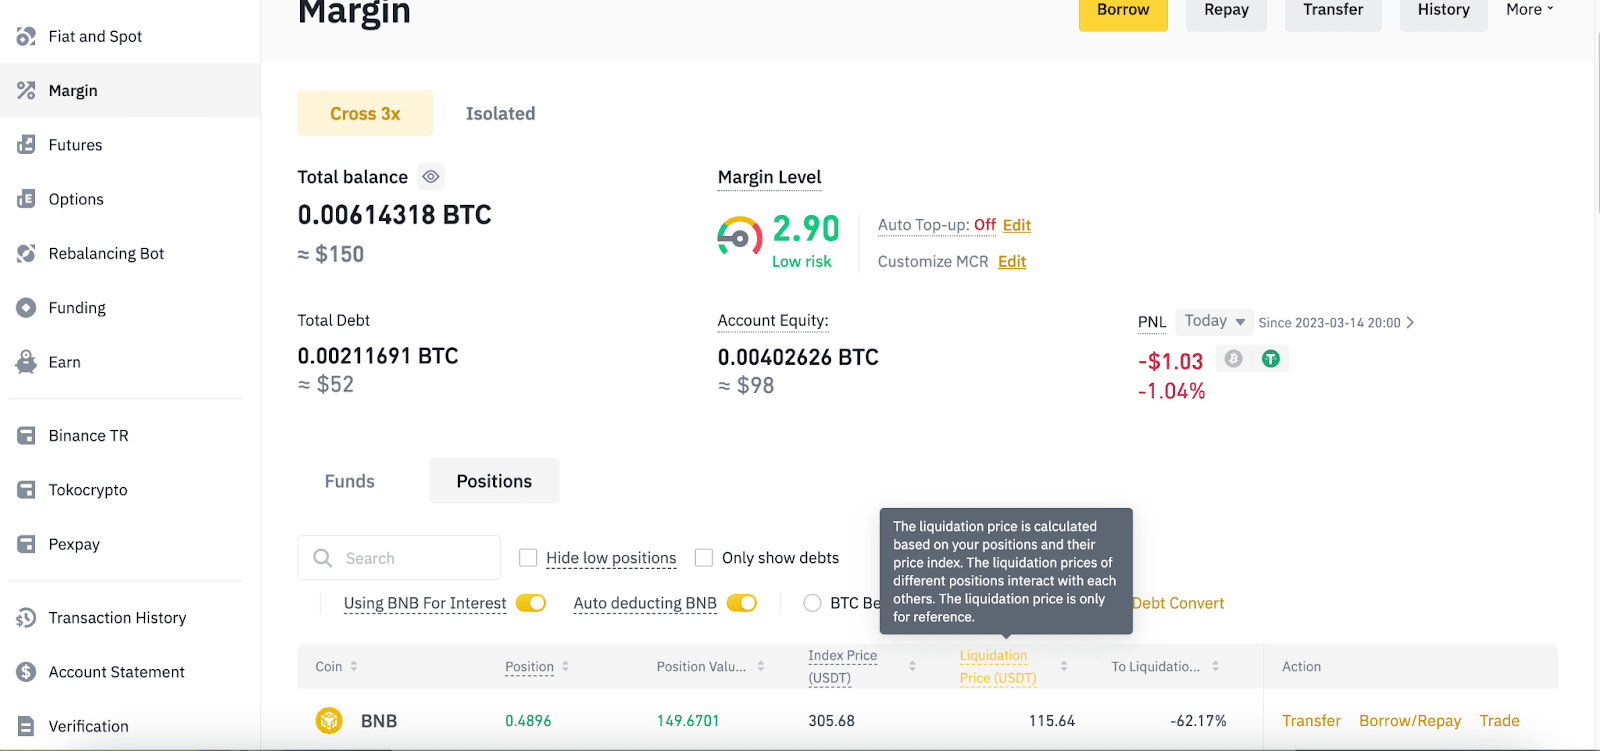Toggle Auto deducting BNB switch
Viewport: 1600px width, 751px height.
click(x=742, y=603)
